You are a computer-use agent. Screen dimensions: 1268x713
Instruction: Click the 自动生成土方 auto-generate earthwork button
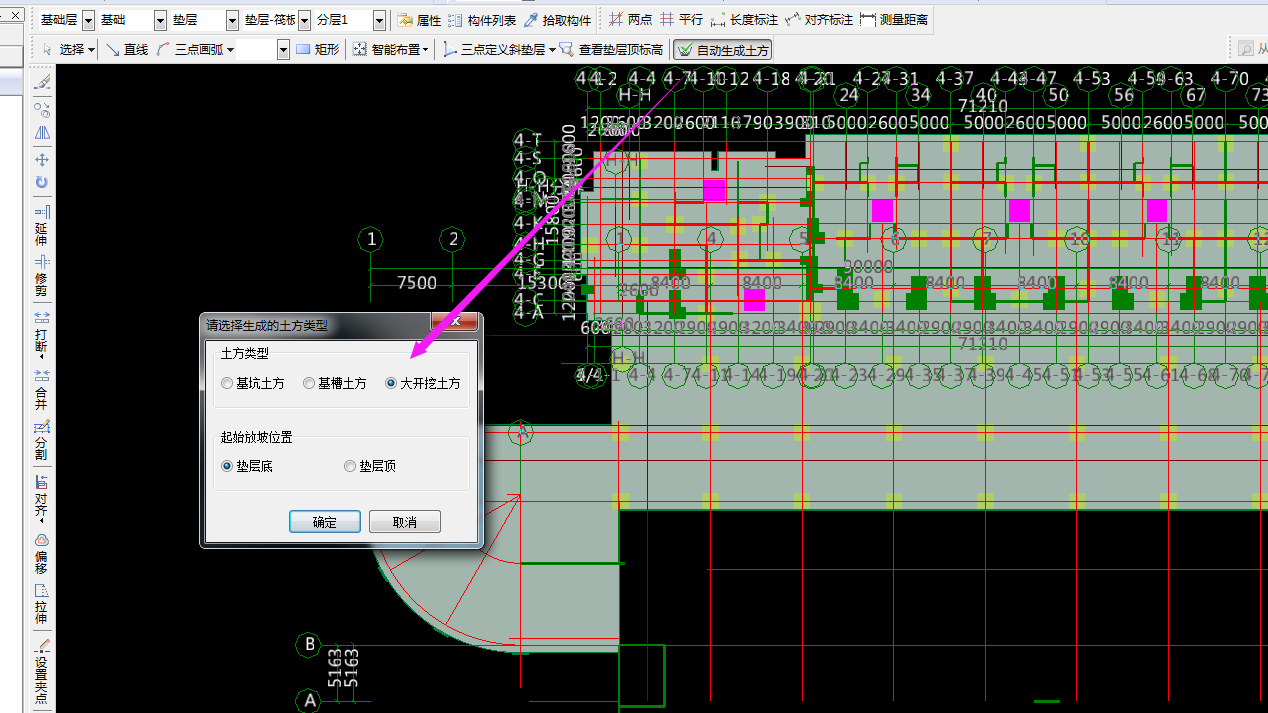point(722,50)
